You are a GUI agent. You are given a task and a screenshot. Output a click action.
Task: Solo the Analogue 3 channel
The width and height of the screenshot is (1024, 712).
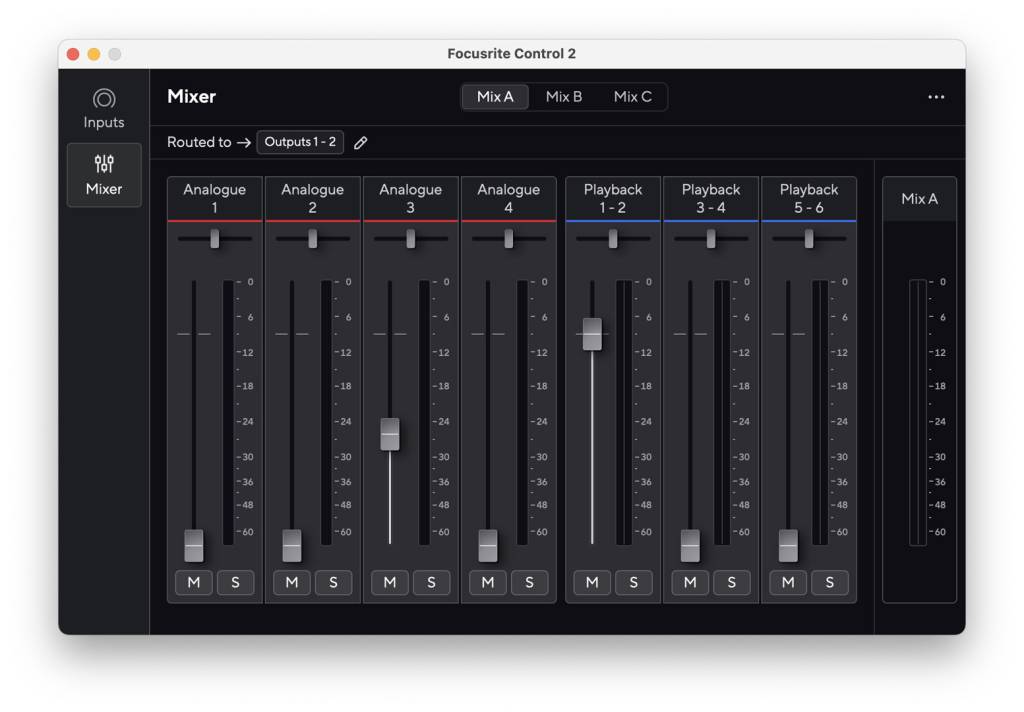(432, 583)
